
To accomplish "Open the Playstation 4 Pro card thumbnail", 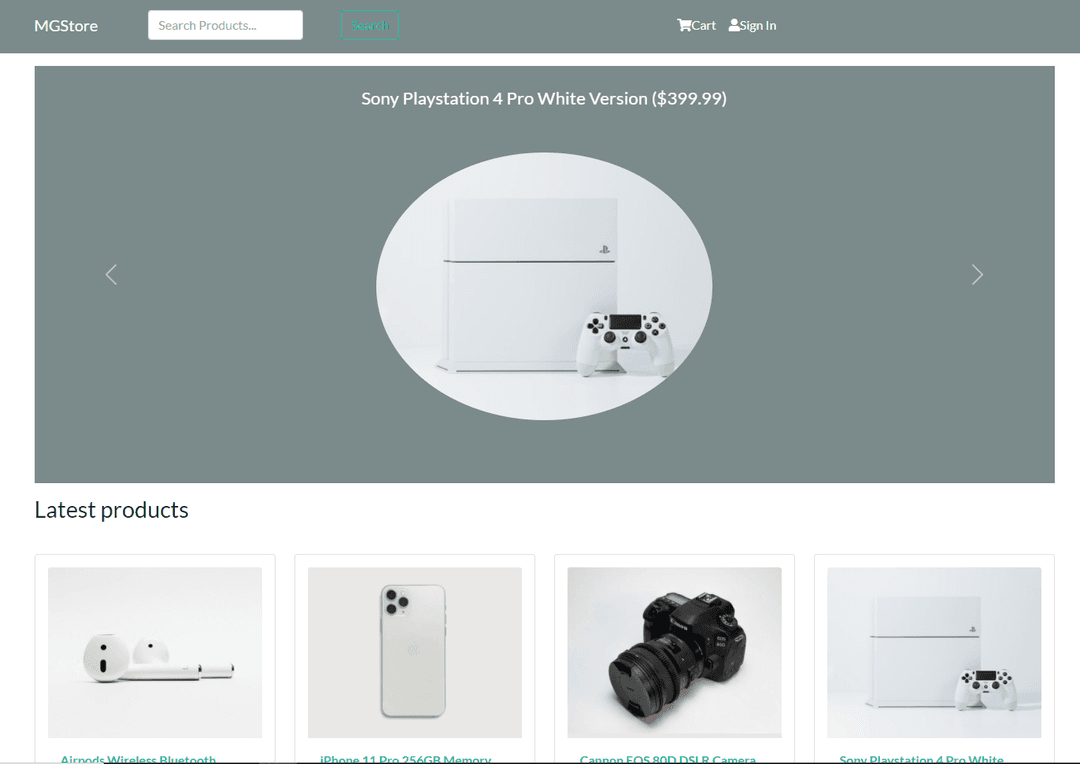I will tap(934, 652).
